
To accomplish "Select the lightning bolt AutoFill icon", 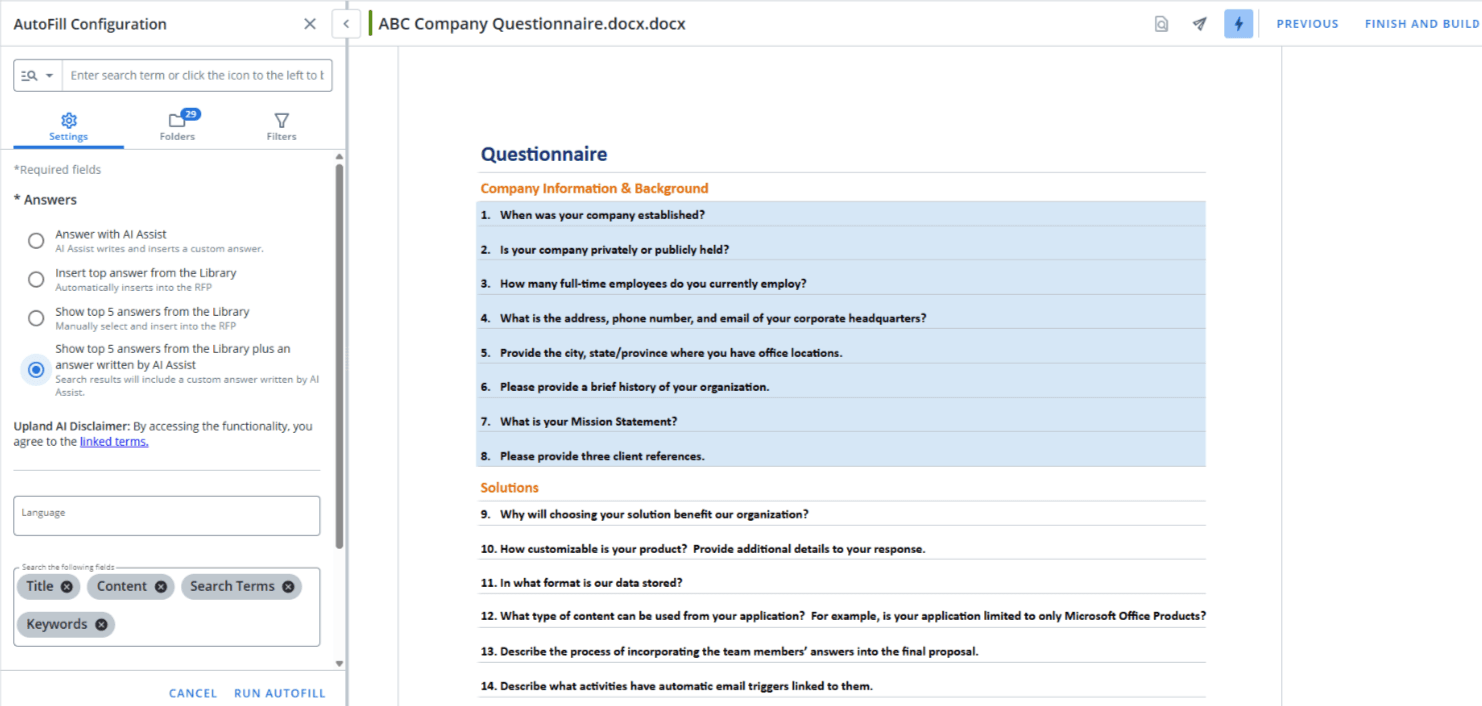I will point(1239,23).
